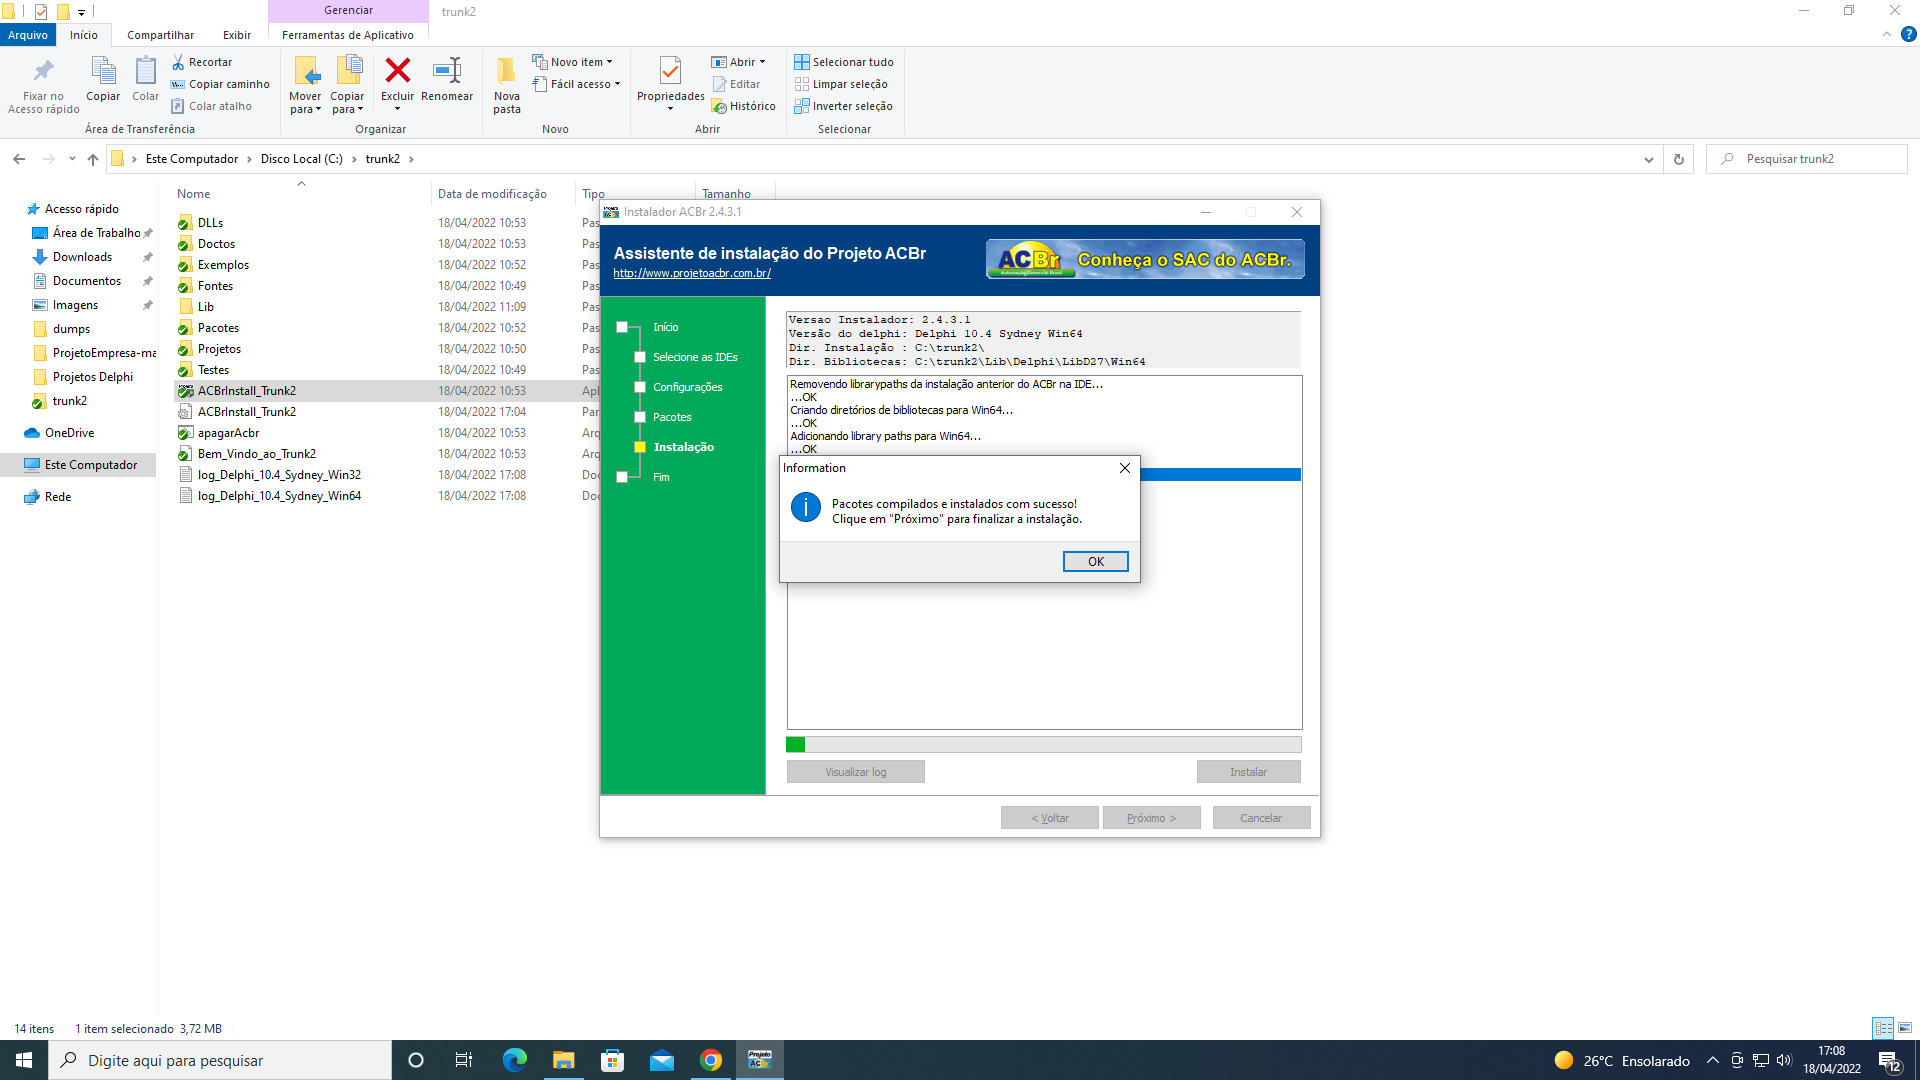Click Selecionar tudo
This screenshot has height=1080, width=1920.
point(844,62)
